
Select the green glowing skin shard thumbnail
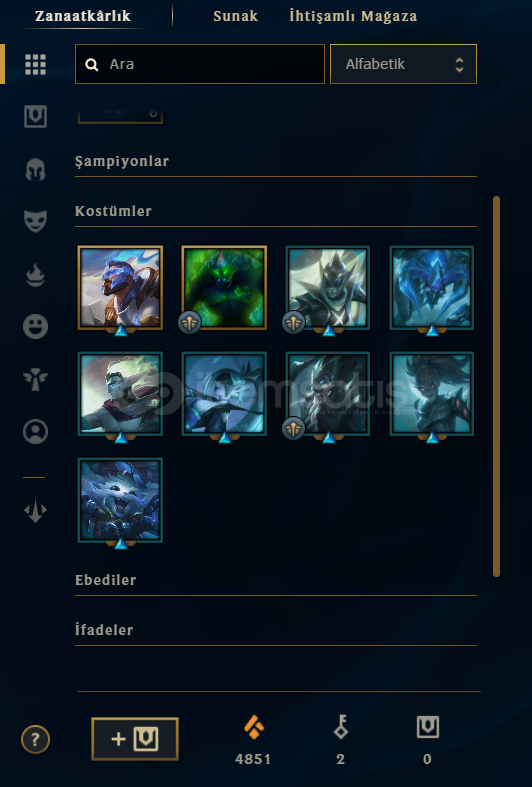(x=224, y=288)
